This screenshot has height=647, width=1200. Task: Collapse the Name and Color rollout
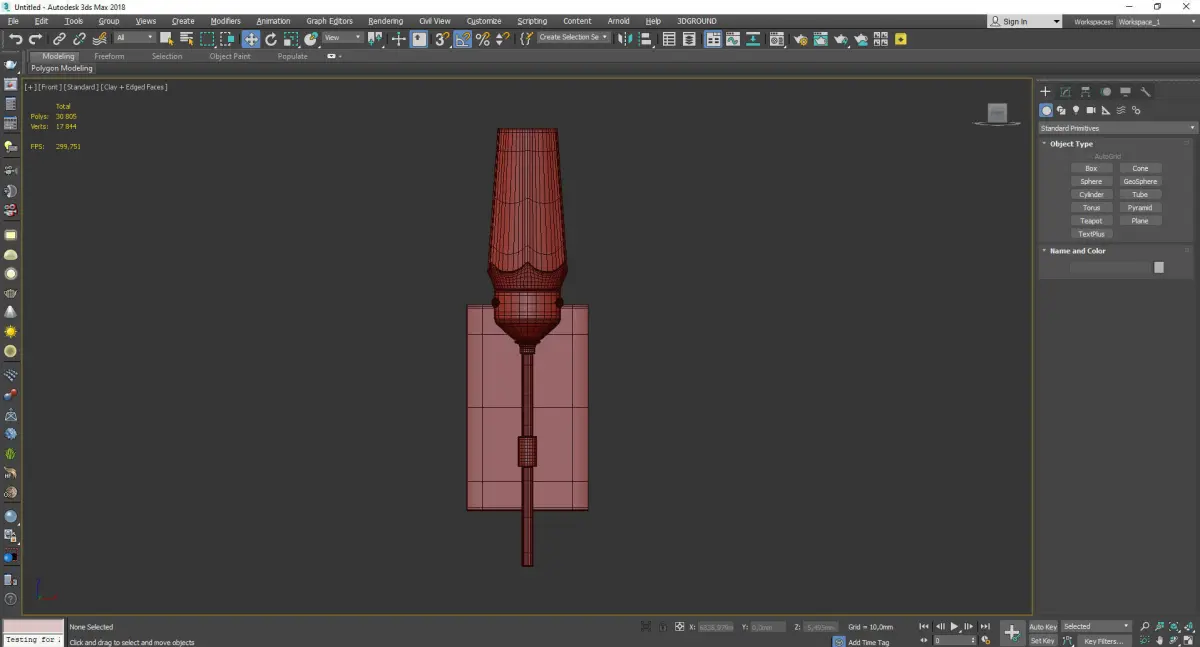click(x=1077, y=251)
